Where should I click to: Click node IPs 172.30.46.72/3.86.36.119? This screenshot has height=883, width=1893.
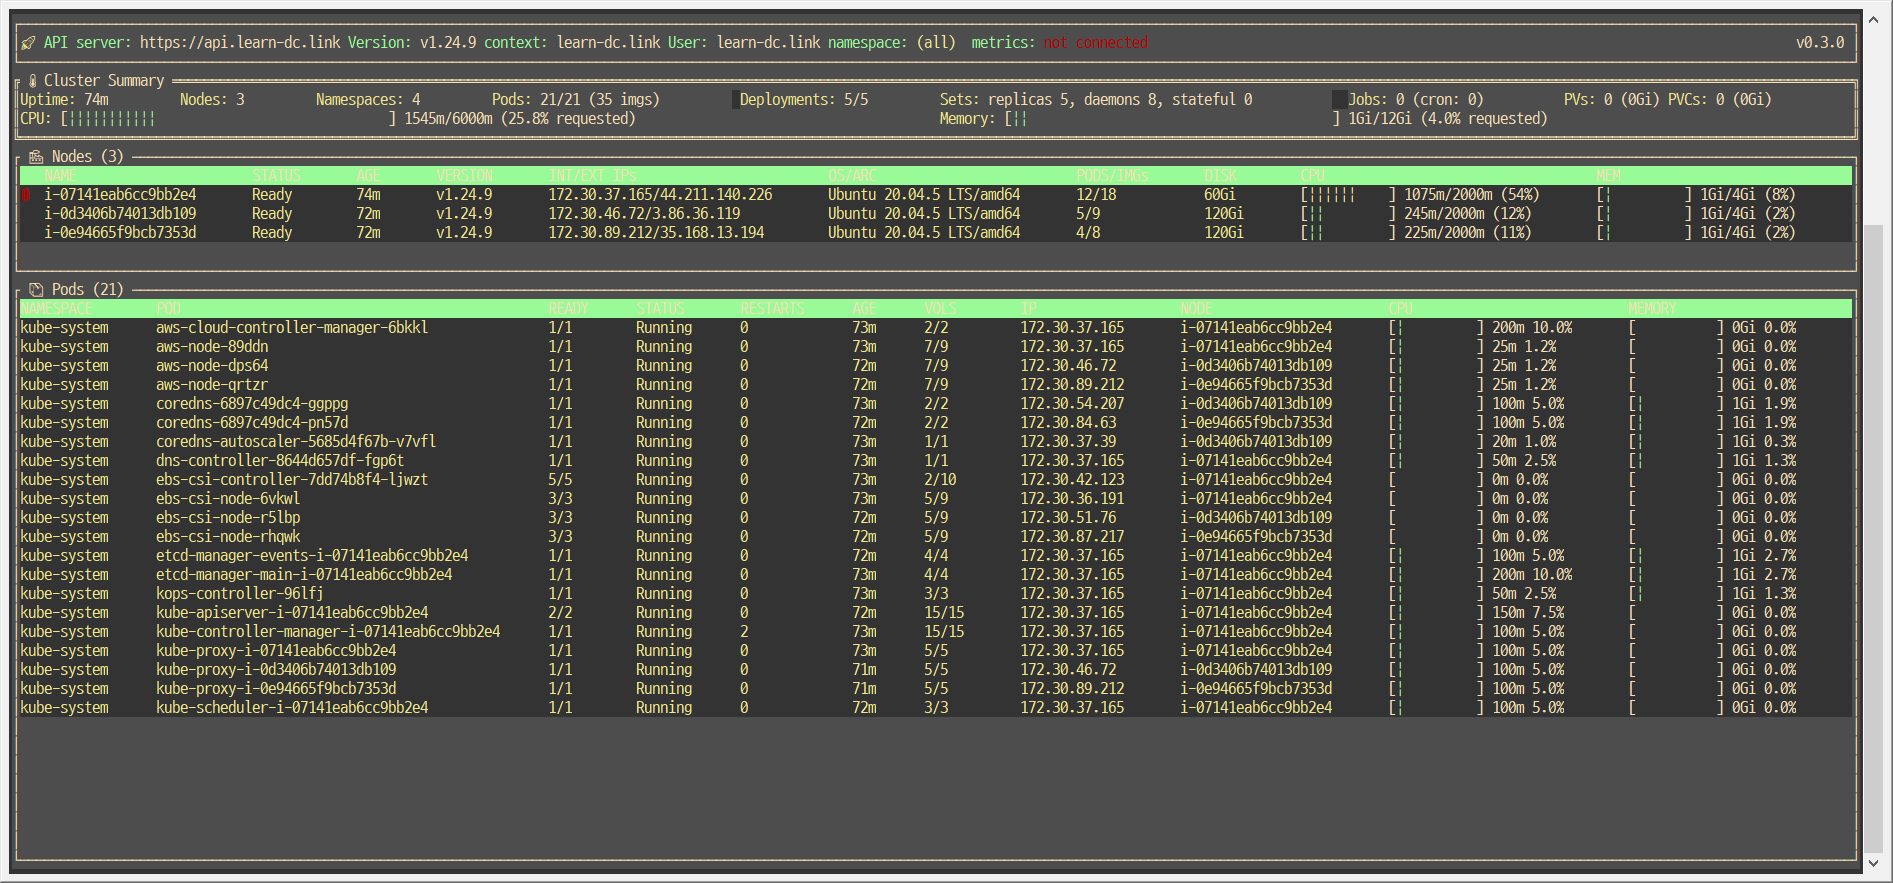pos(644,214)
